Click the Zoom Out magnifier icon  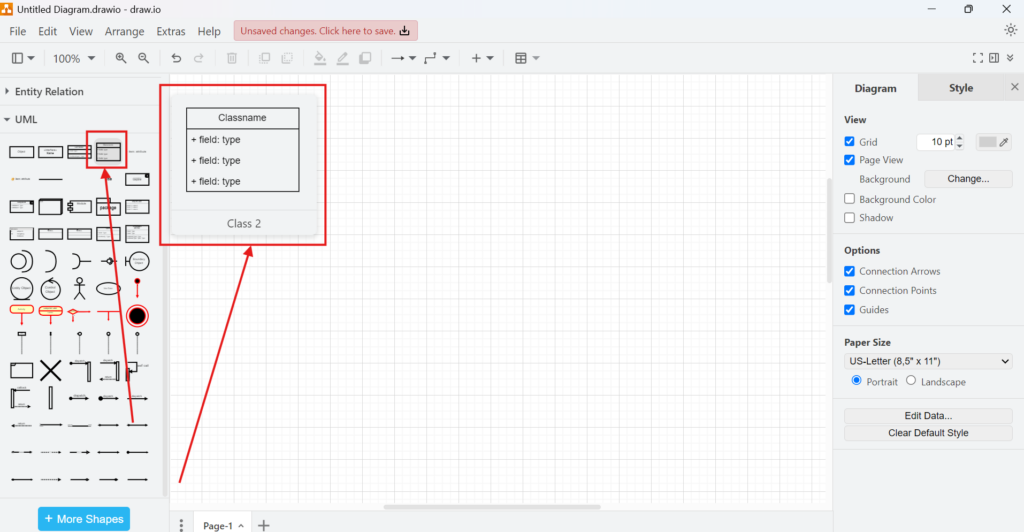coord(144,58)
